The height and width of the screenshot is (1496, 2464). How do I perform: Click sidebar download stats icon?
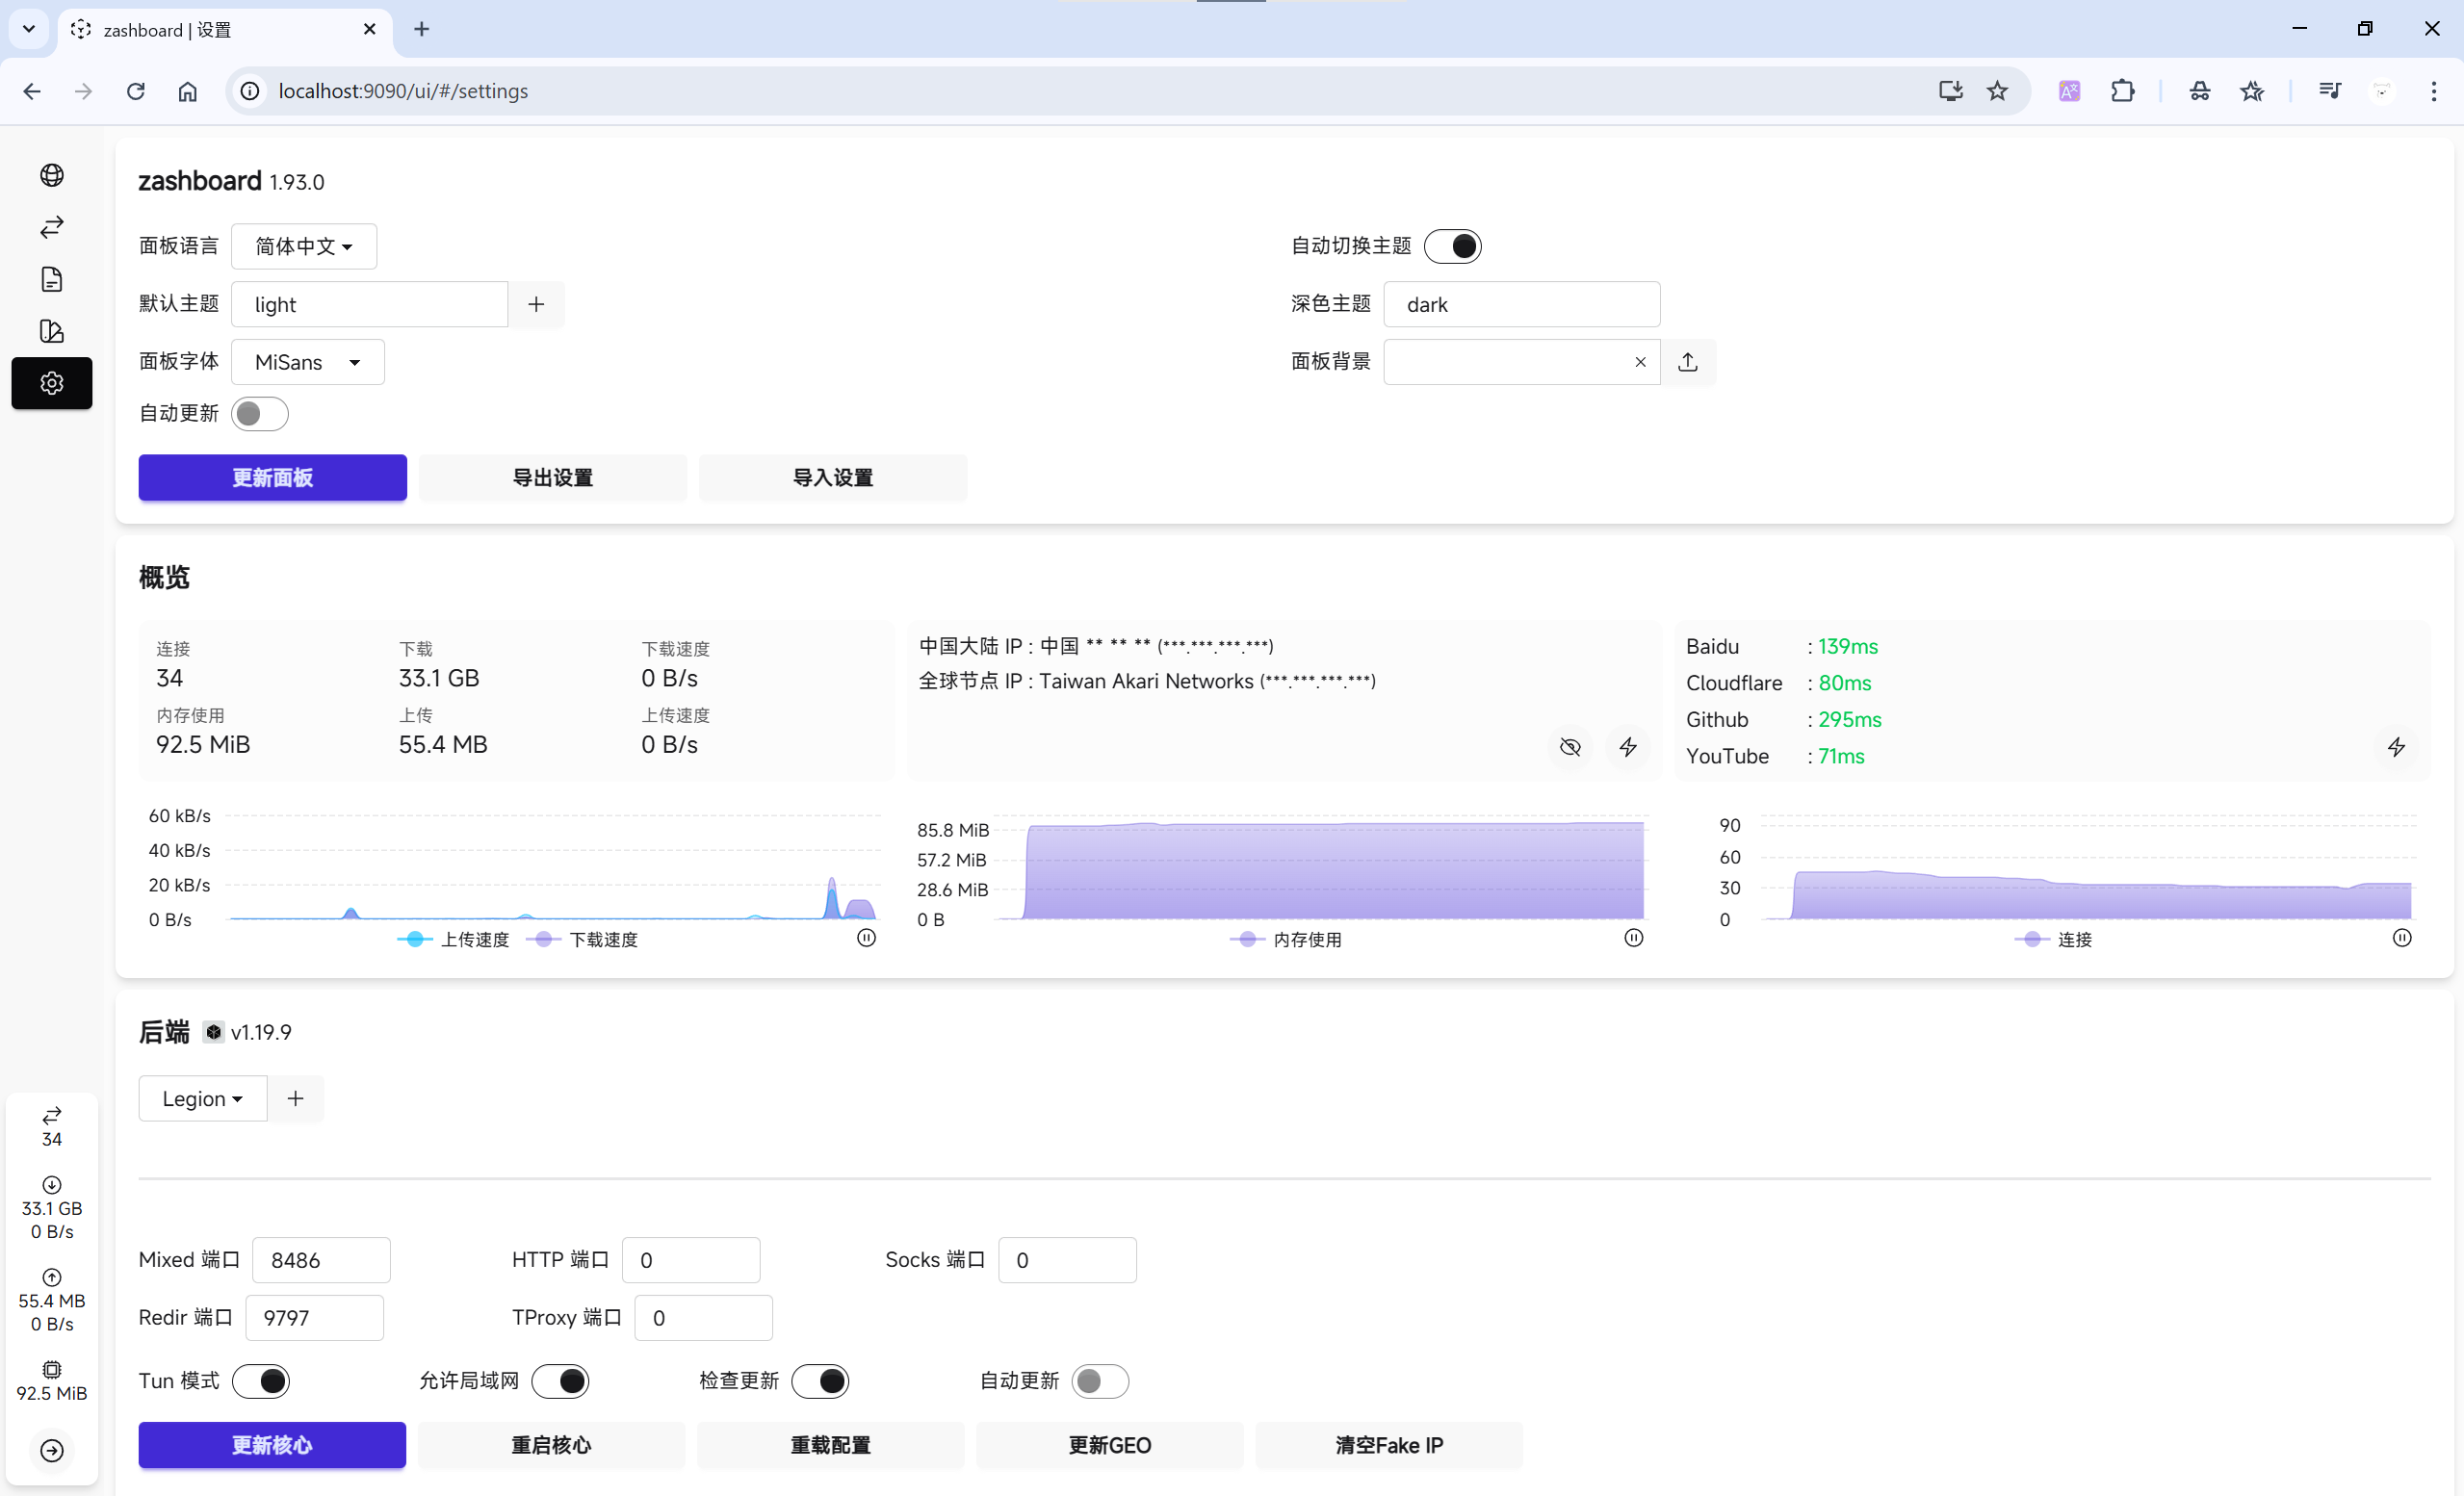[52, 1185]
